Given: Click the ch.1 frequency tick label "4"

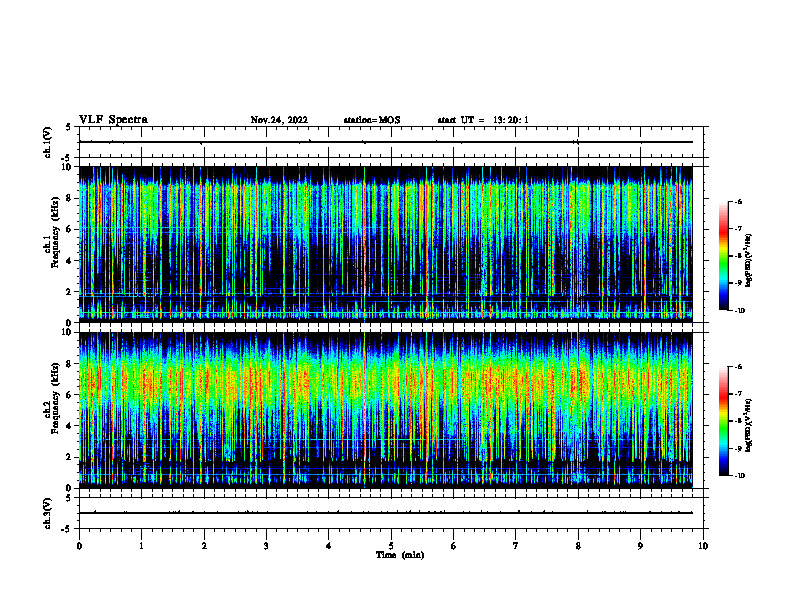Looking at the screenshot, I should (x=70, y=261).
